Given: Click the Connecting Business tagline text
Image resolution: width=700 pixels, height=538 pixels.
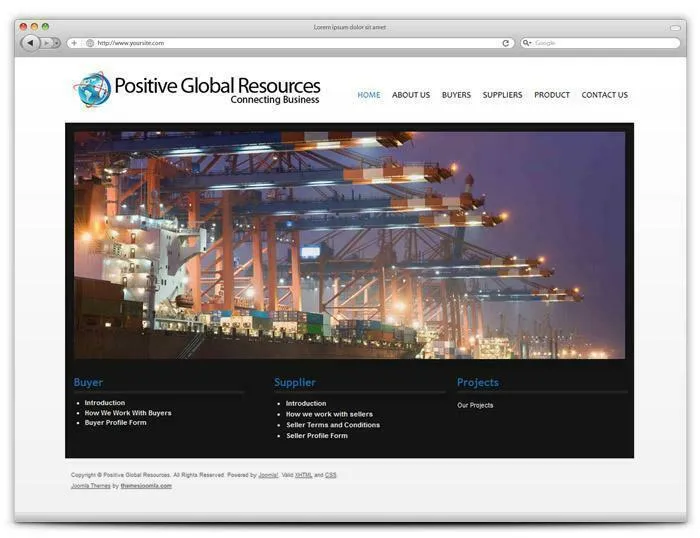Looking at the screenshot, I should click(x=275, y=100).
